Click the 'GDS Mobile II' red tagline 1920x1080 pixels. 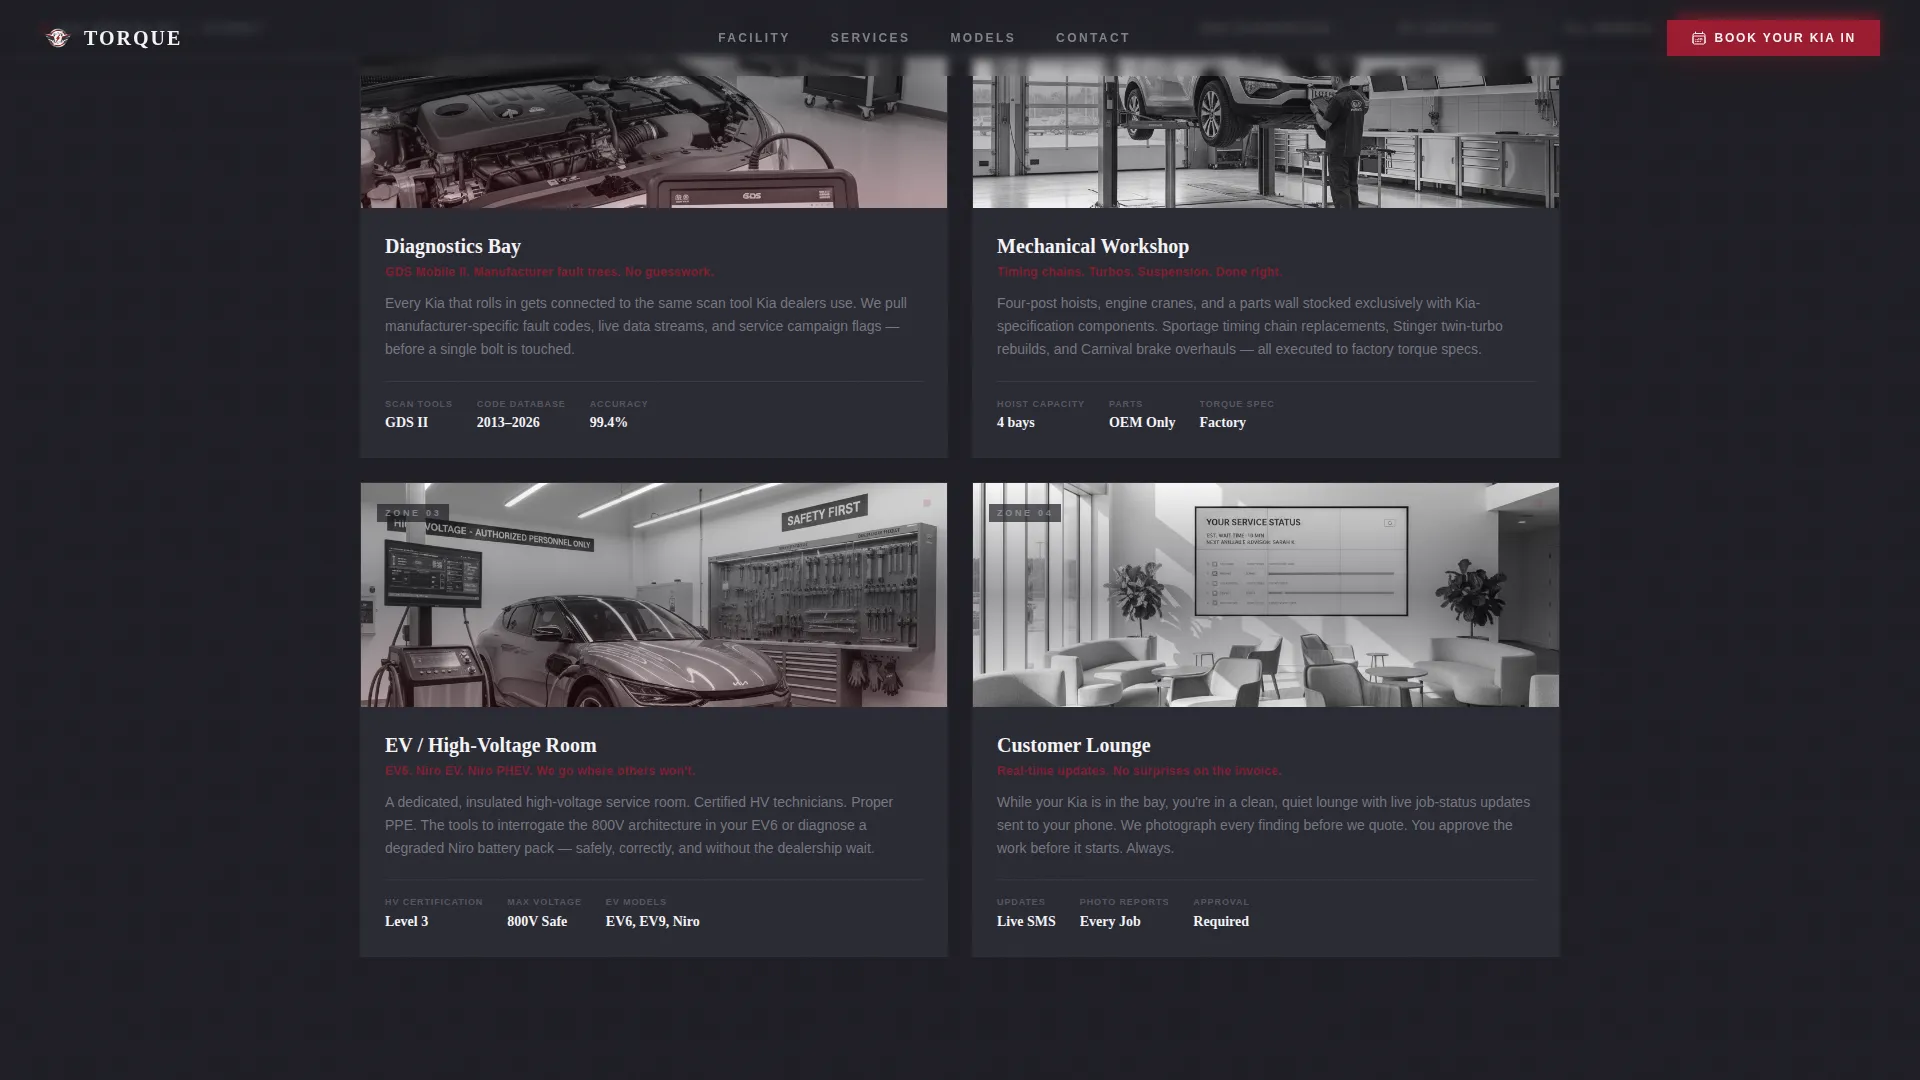tap(549, 272)
